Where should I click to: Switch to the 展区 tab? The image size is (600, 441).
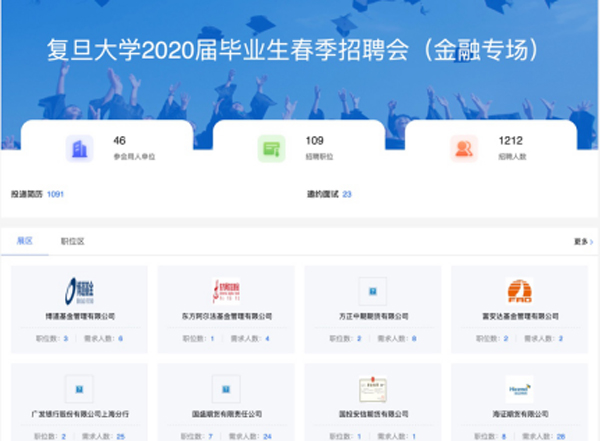24,241
